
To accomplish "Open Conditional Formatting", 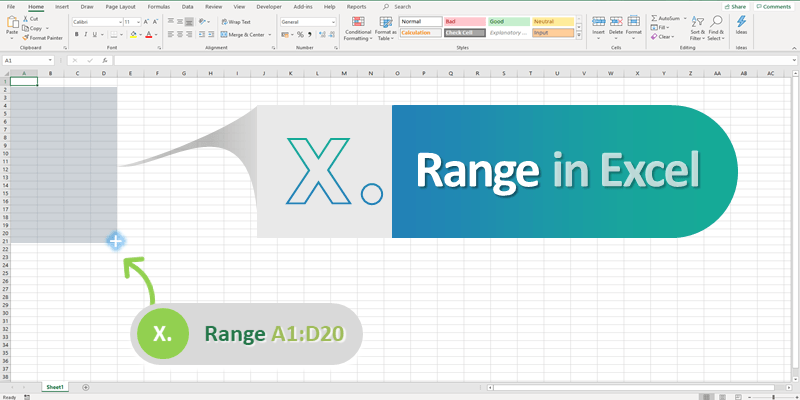I will (358, 29).
